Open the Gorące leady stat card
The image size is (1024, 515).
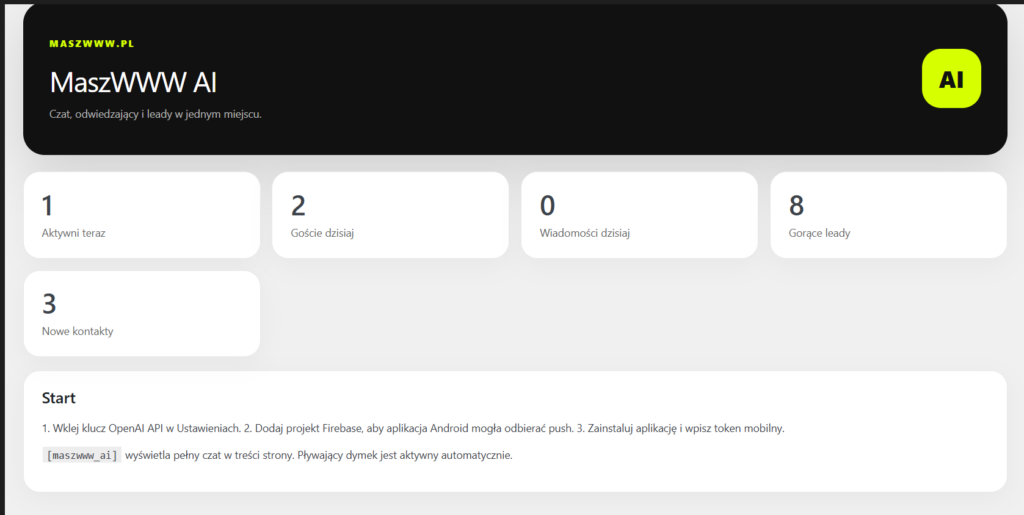click(x=889, y=215)
